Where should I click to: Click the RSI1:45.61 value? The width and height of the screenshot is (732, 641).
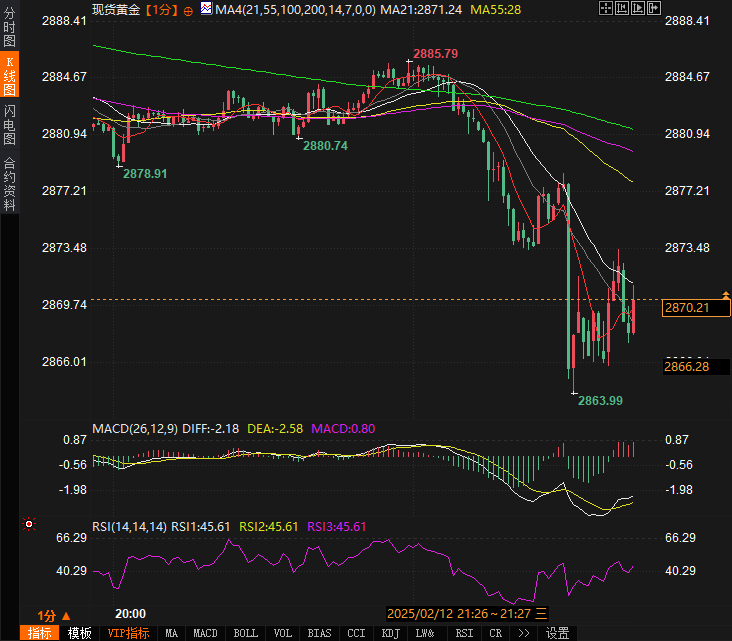(201, 527)
